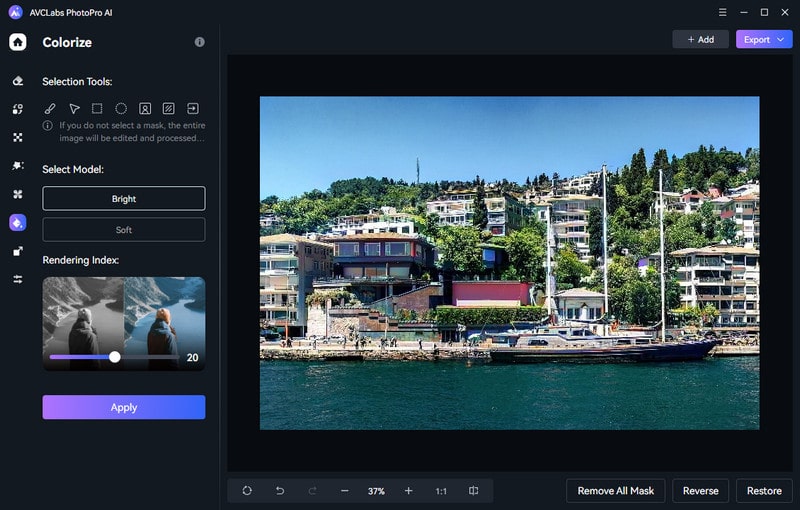Open the hamburger menu
Viewport: 800px width, 510px height.
(x=722, y=12)
